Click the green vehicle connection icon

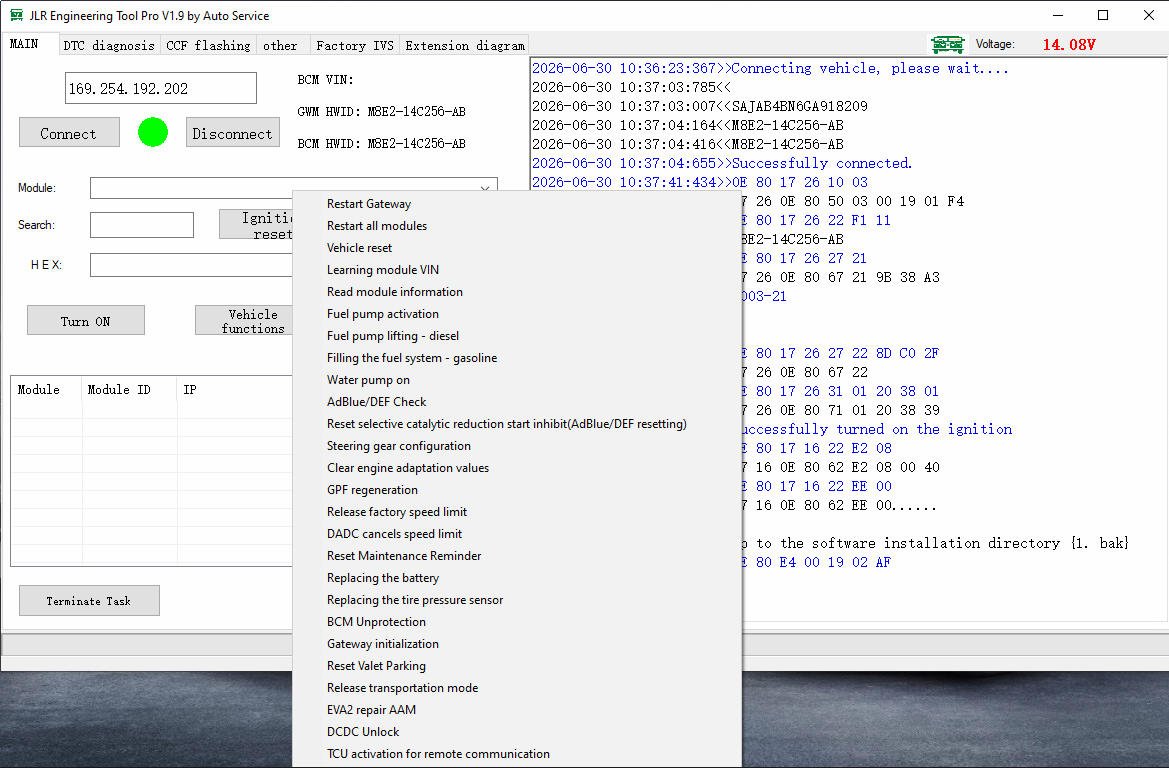(x=948, y=45)
